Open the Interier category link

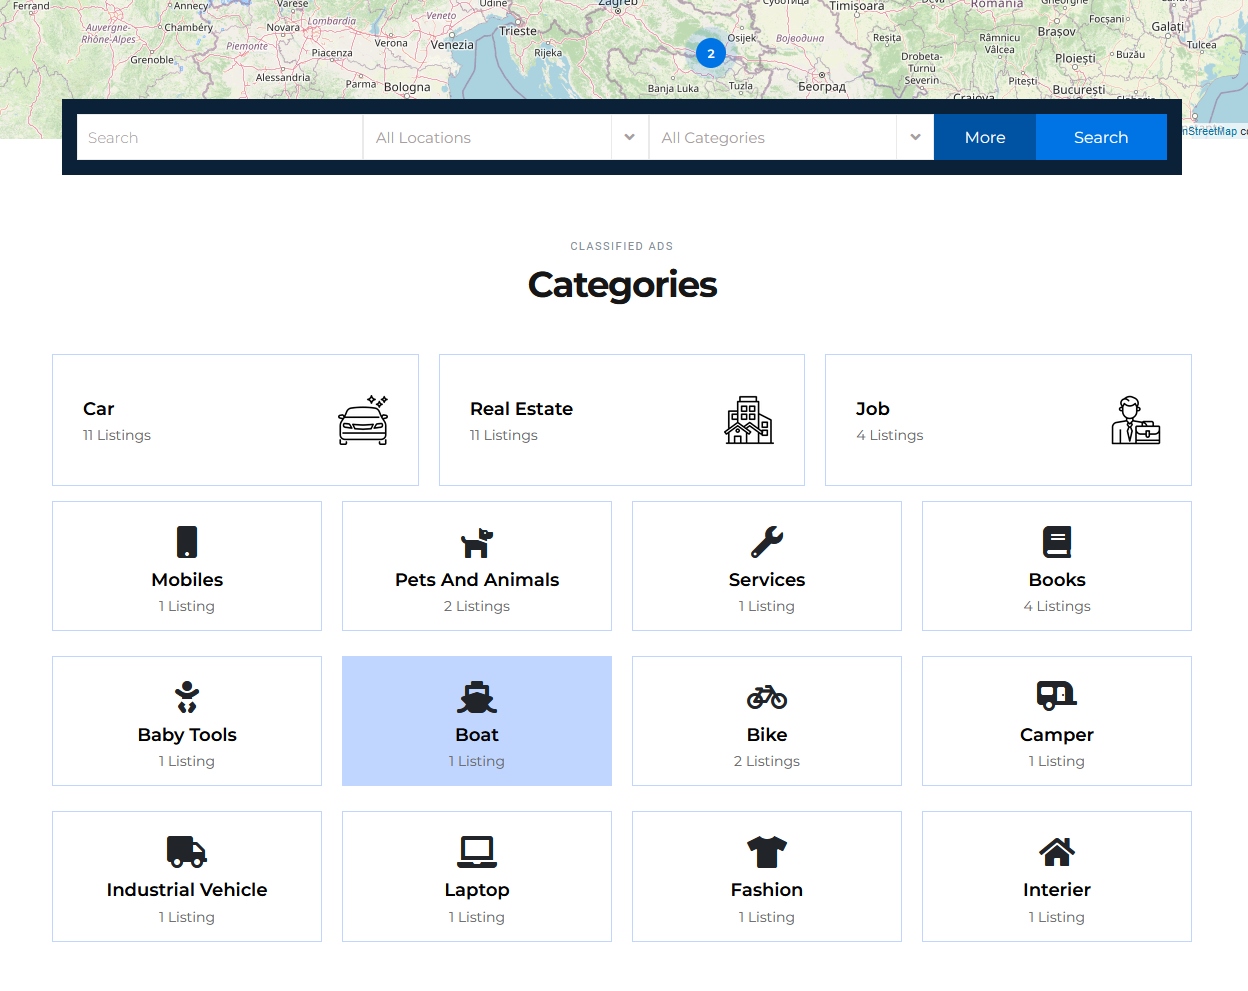[x=1057, y=890]
